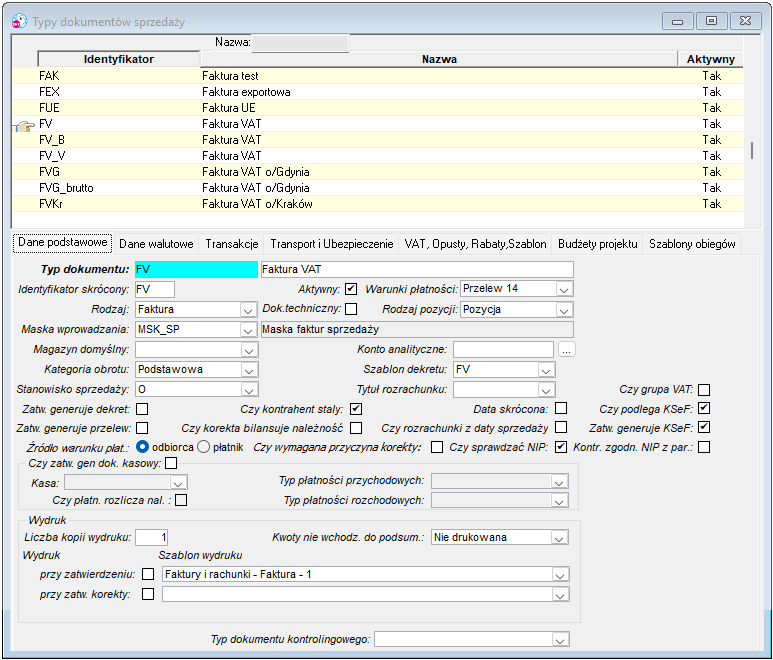The height and width of the screenshot is (660, 773).
Task: Open Szablon wydruku przy zatwierdzeniu dropdown
Action: [x=560, y=575]
